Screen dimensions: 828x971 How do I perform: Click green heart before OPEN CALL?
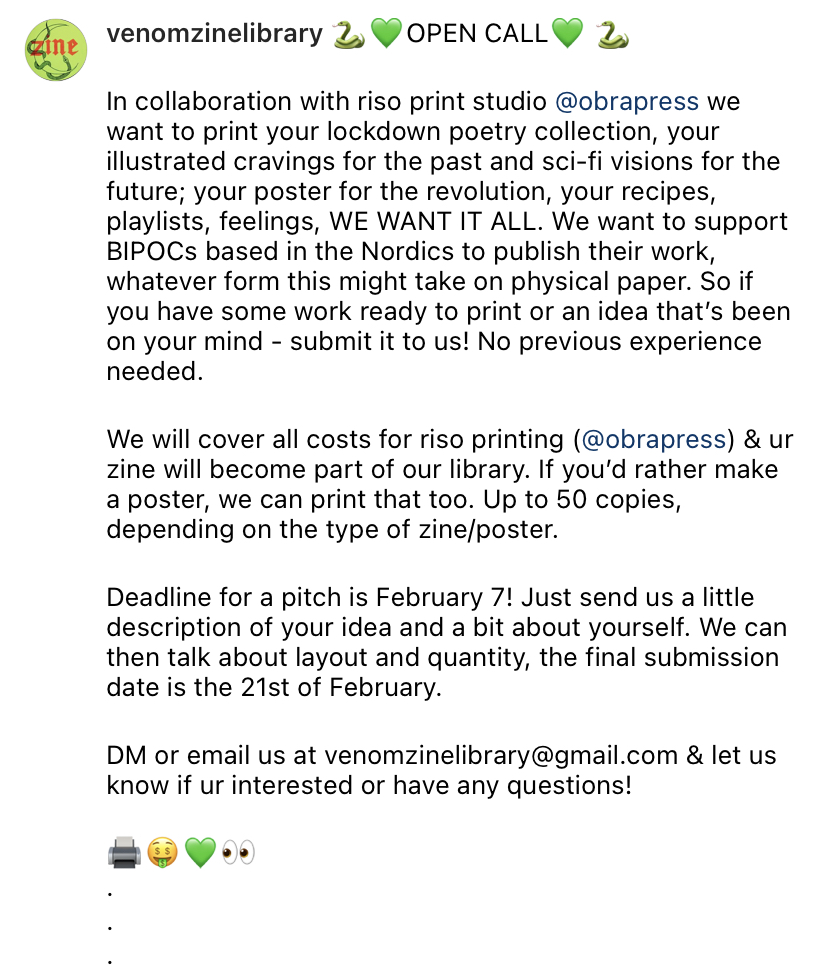point(386,34)
